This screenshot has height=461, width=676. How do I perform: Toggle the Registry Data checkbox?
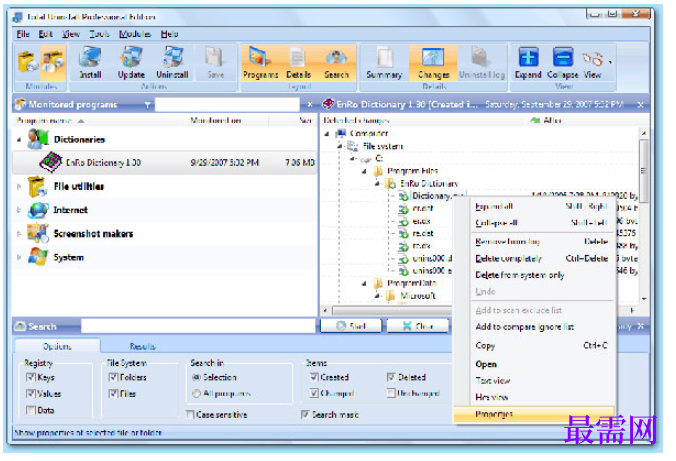click(31, 410)
